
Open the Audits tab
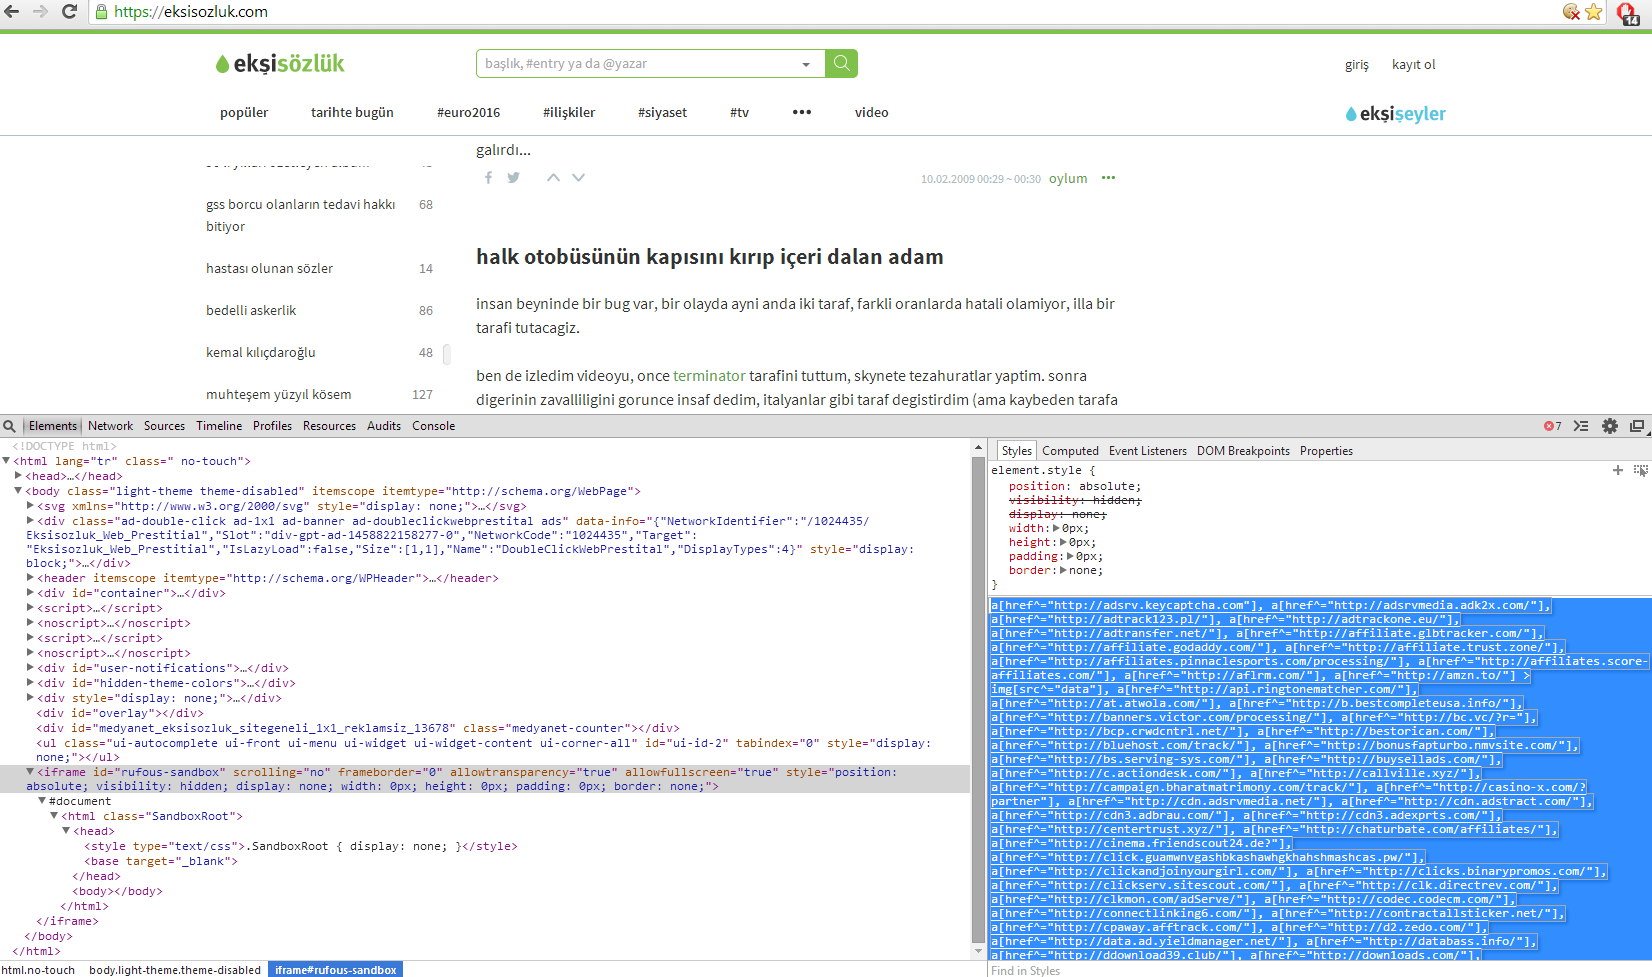click(x=384, y=426)
